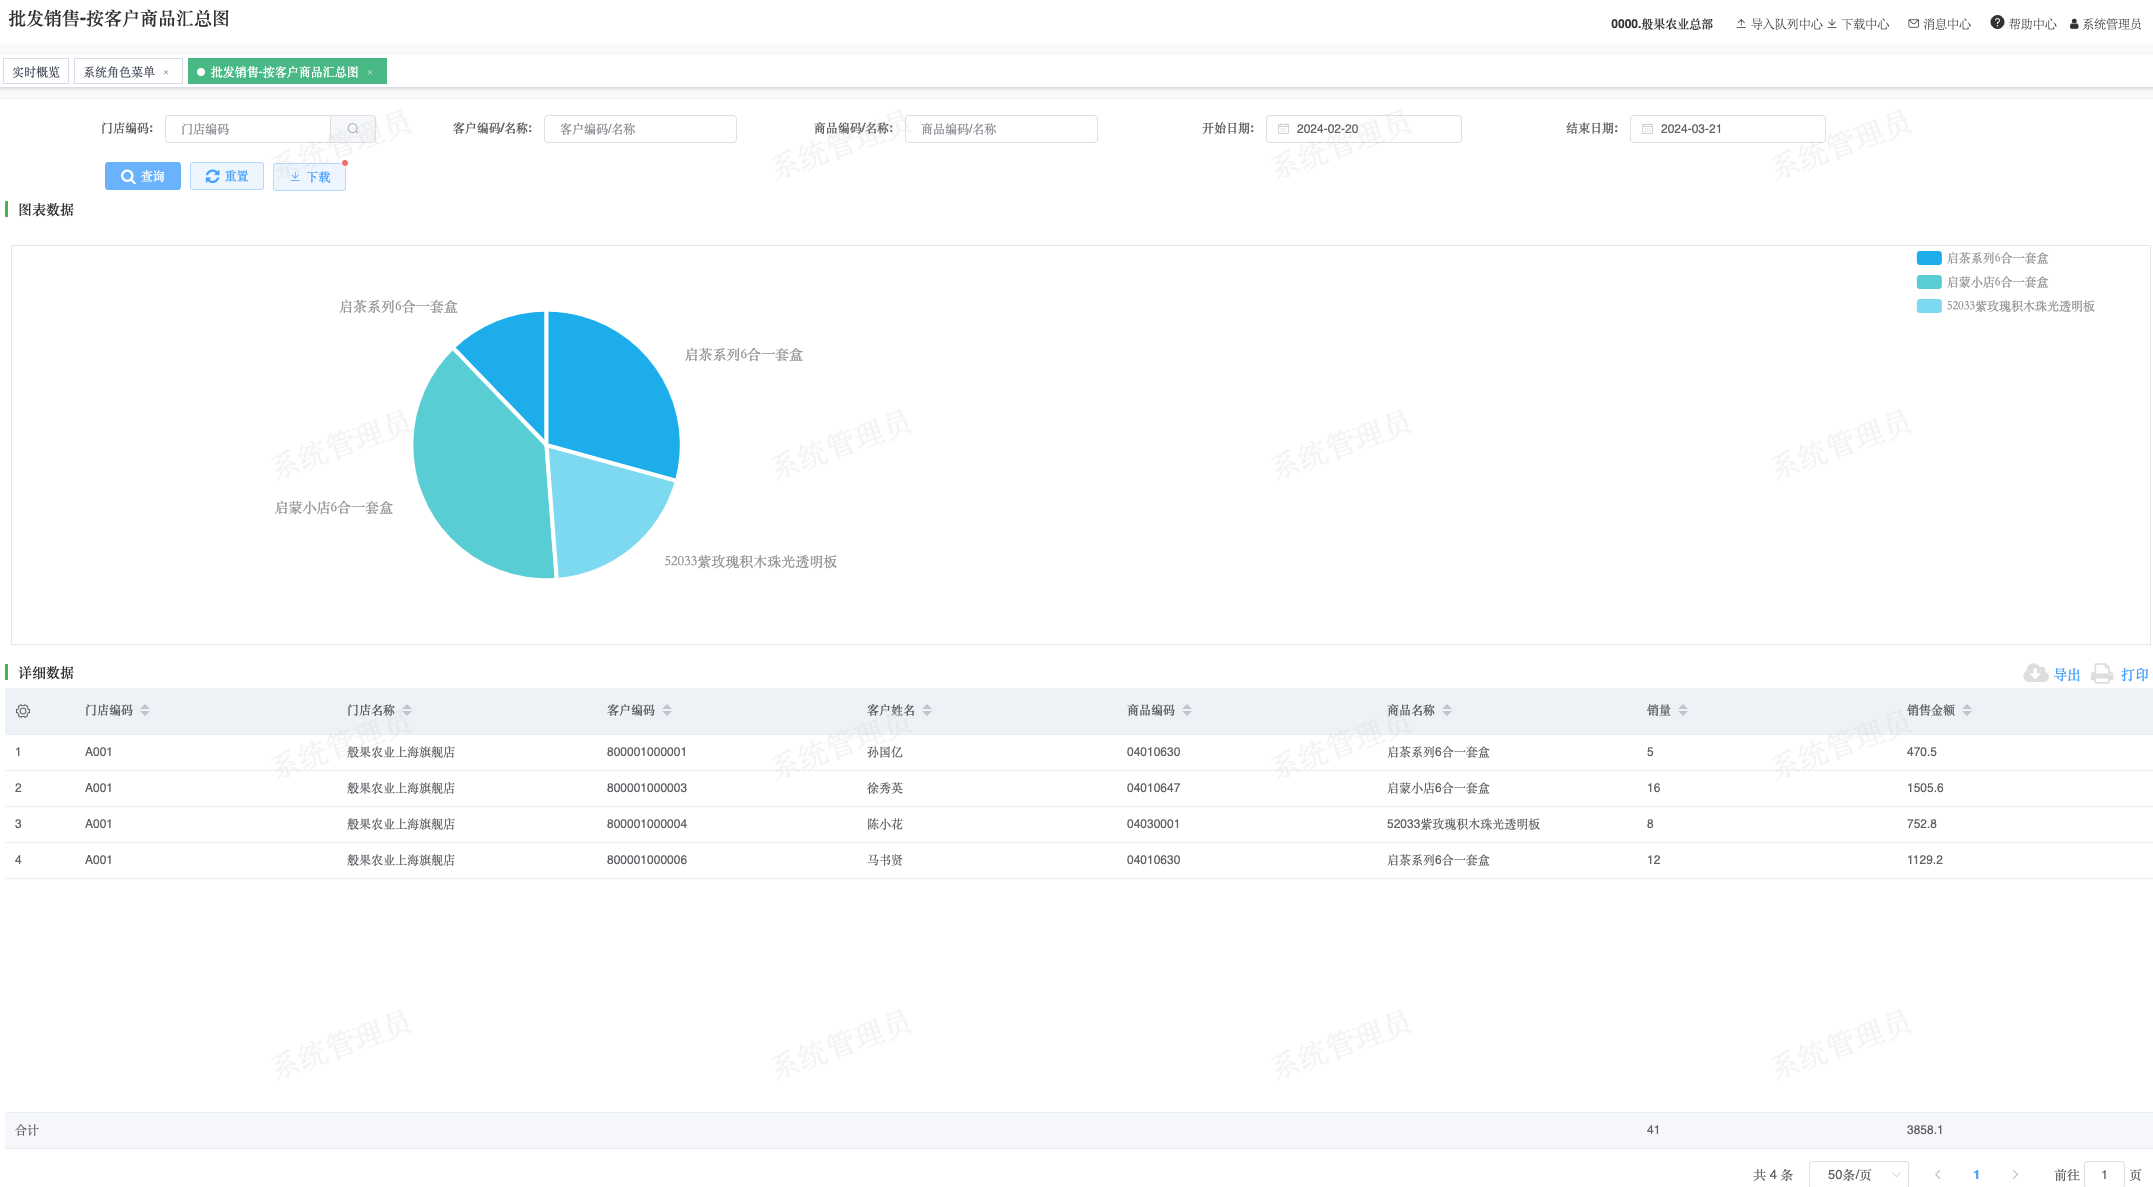The width and height of the screenshot is (2153, 1187).
Task: Switch to the 实时概览 tab
Action: tap(36, 72)
